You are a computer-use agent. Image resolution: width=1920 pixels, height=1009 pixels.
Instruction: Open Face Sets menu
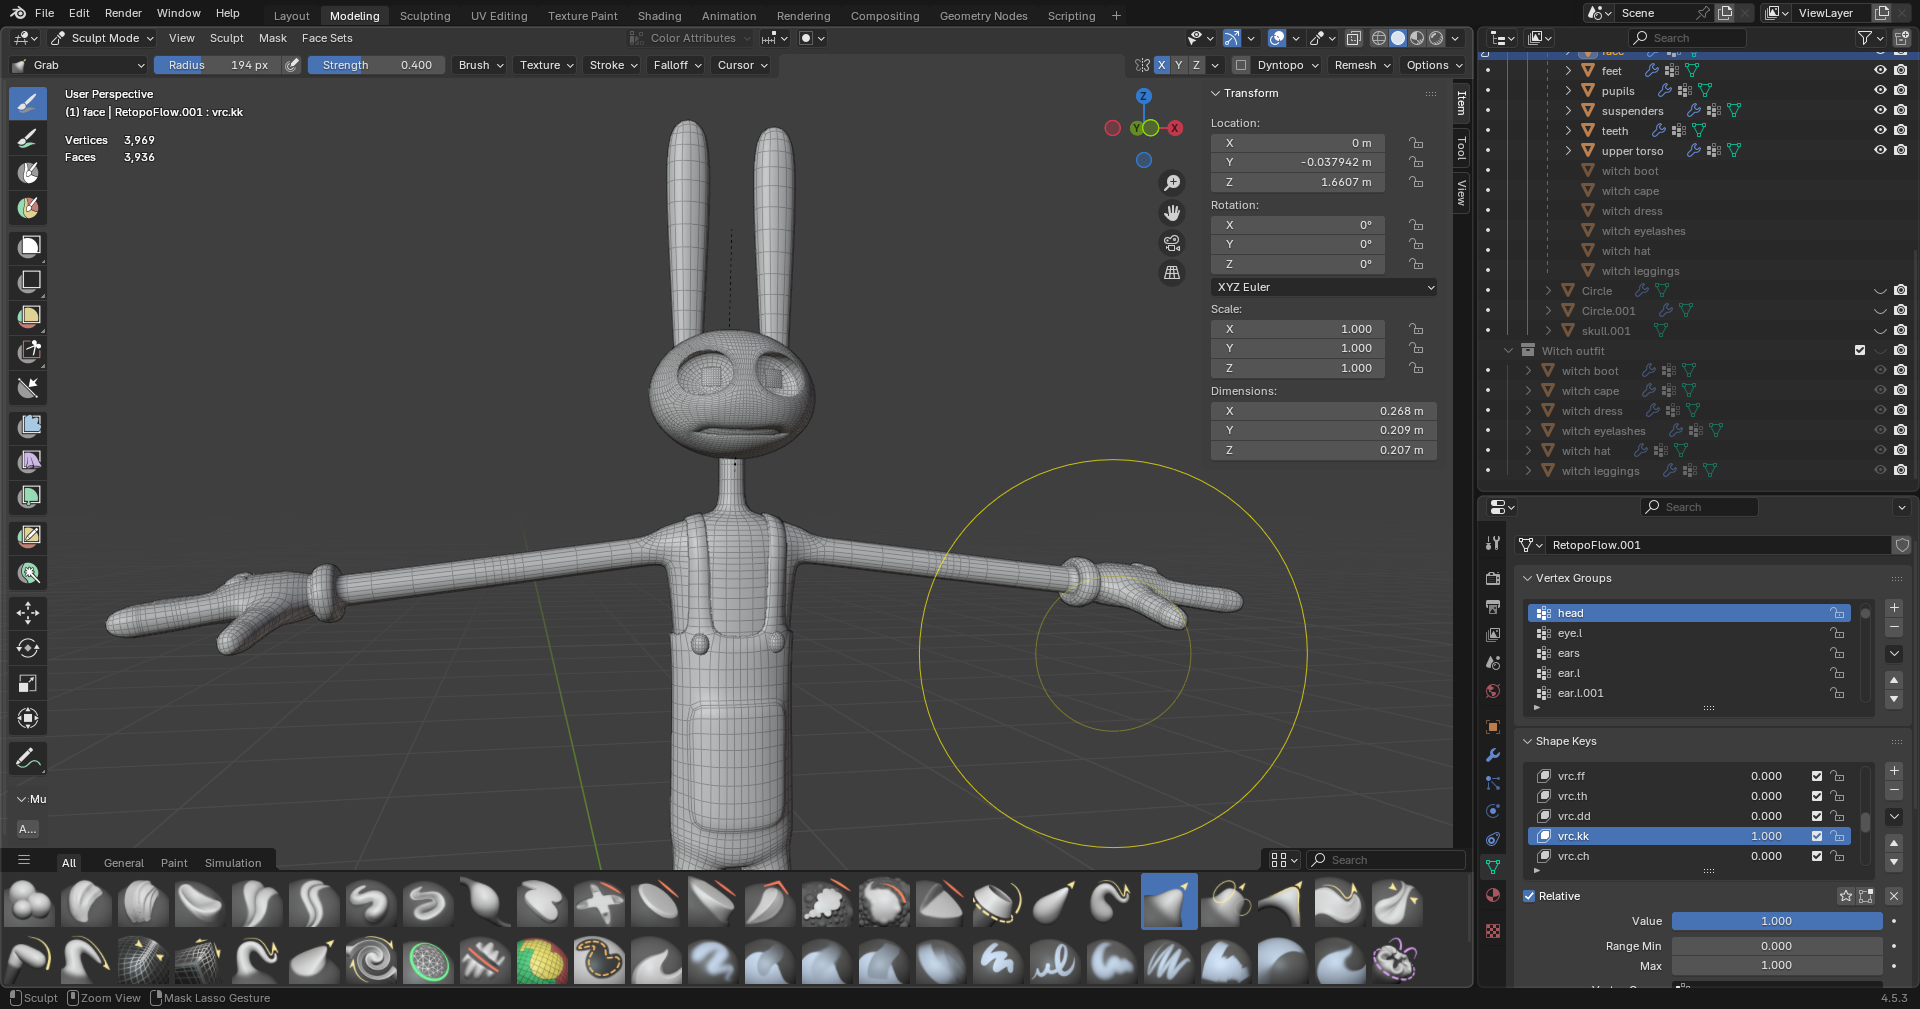[x=327, y=38]
